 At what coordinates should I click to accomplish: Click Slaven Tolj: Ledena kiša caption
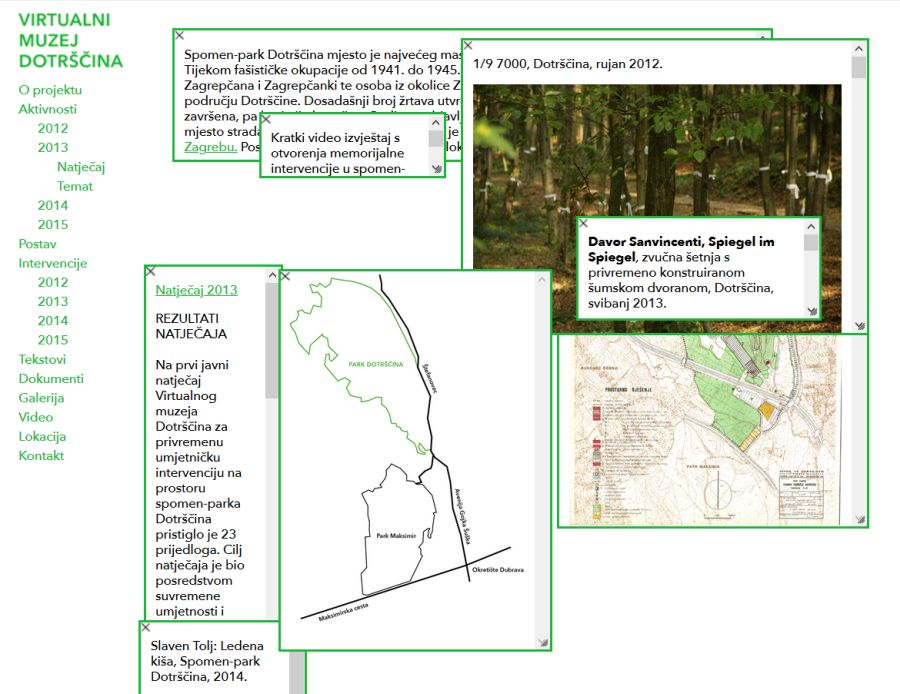207,661
